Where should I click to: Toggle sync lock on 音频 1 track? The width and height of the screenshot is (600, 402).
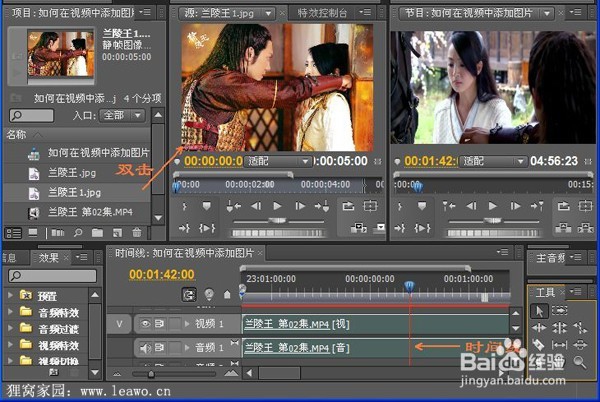click(x=159, y=348)
